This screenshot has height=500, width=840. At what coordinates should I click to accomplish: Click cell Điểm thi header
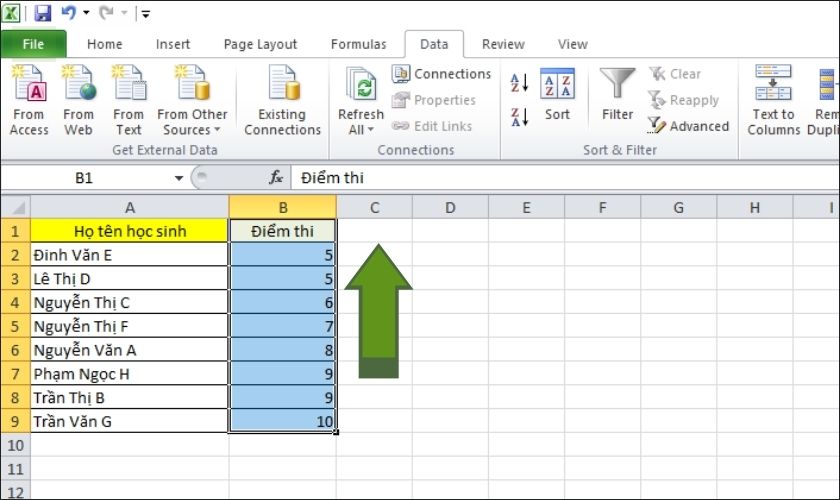tap(282, 231)
